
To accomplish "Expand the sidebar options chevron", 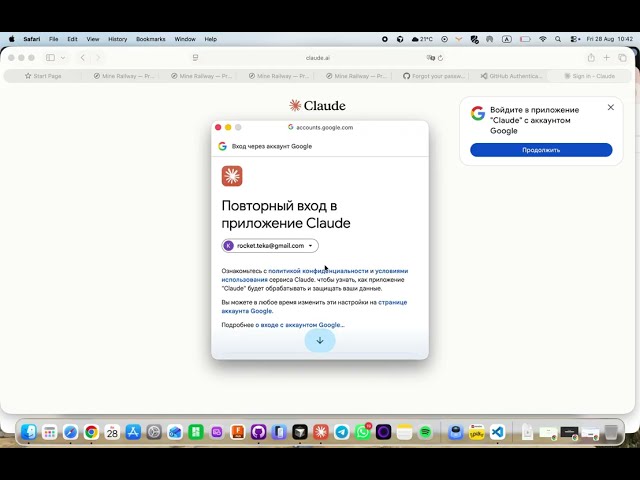I will coord(63,58).
